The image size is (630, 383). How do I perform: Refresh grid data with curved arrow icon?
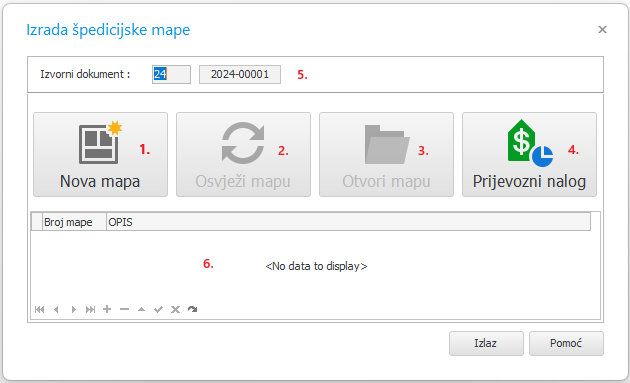click(x=192, y=309)
